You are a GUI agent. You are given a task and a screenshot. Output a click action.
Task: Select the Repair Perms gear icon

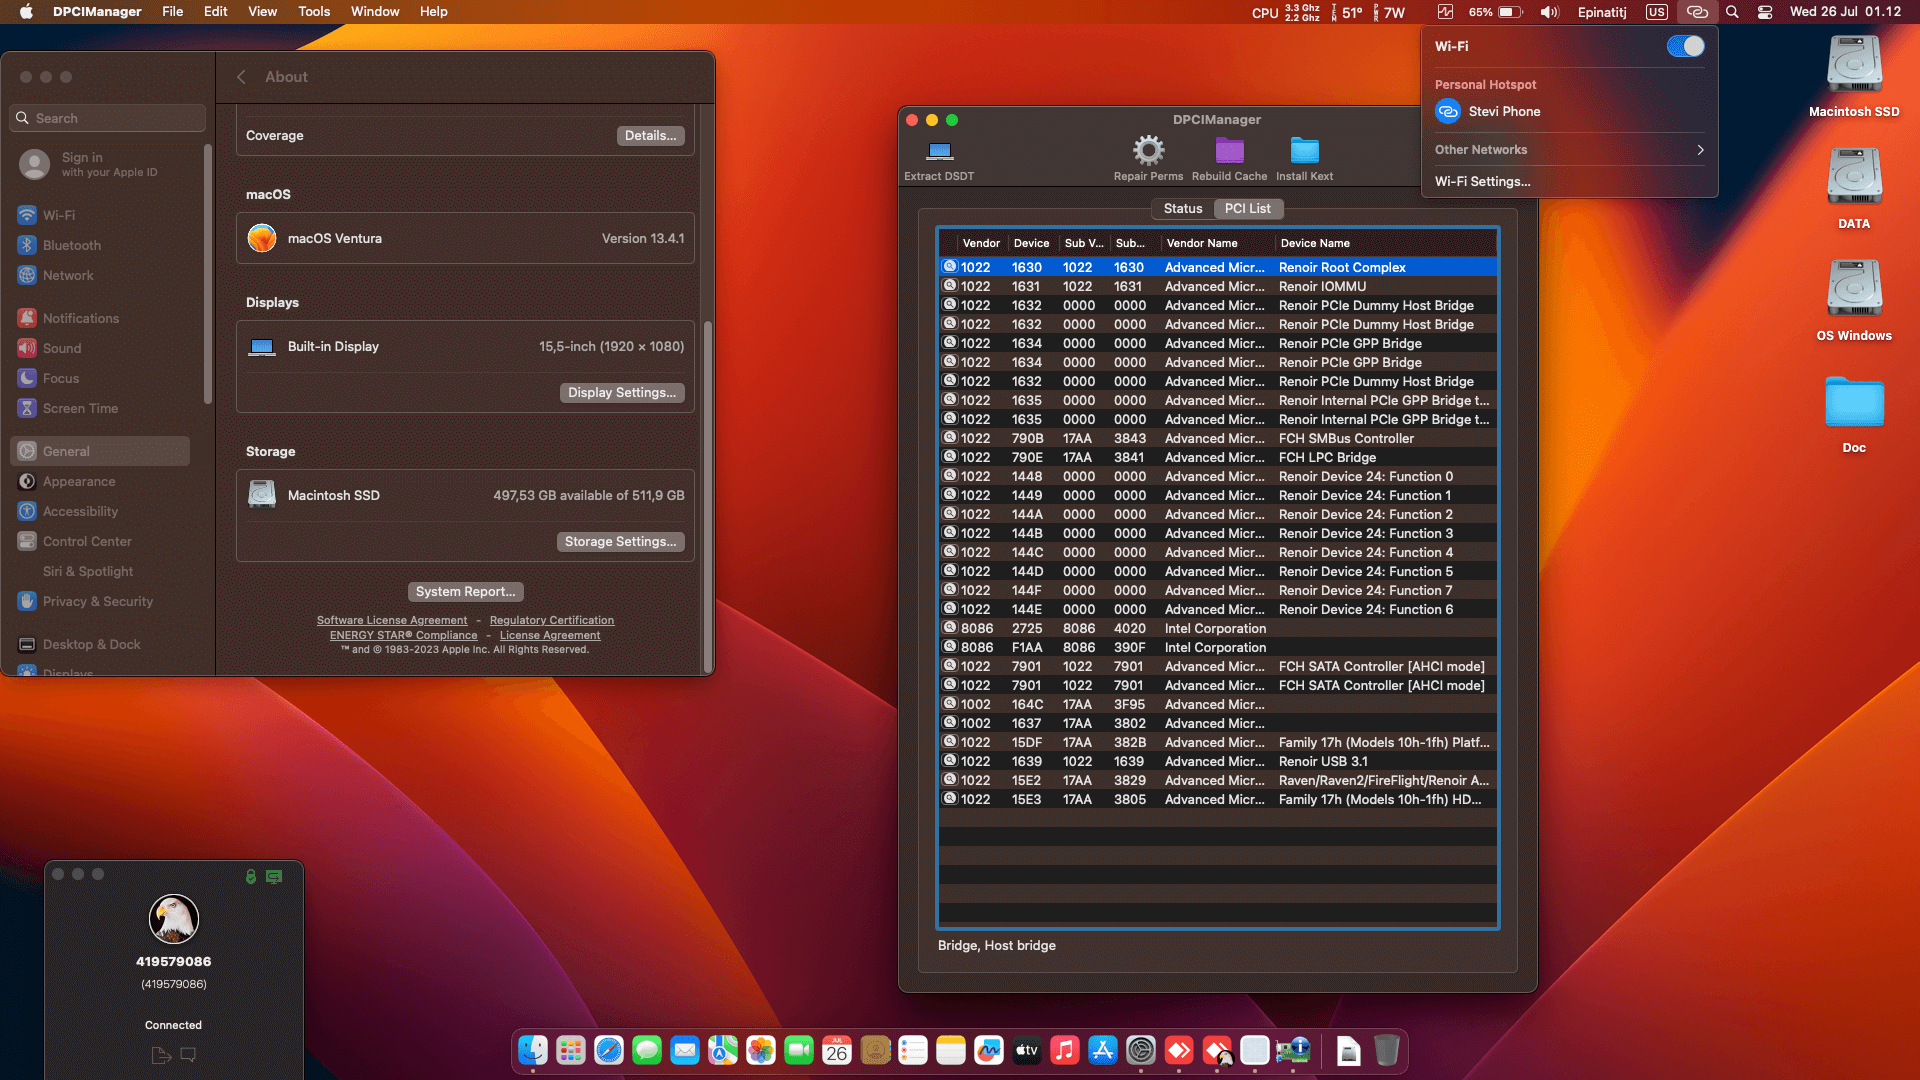click(1148, 150)
